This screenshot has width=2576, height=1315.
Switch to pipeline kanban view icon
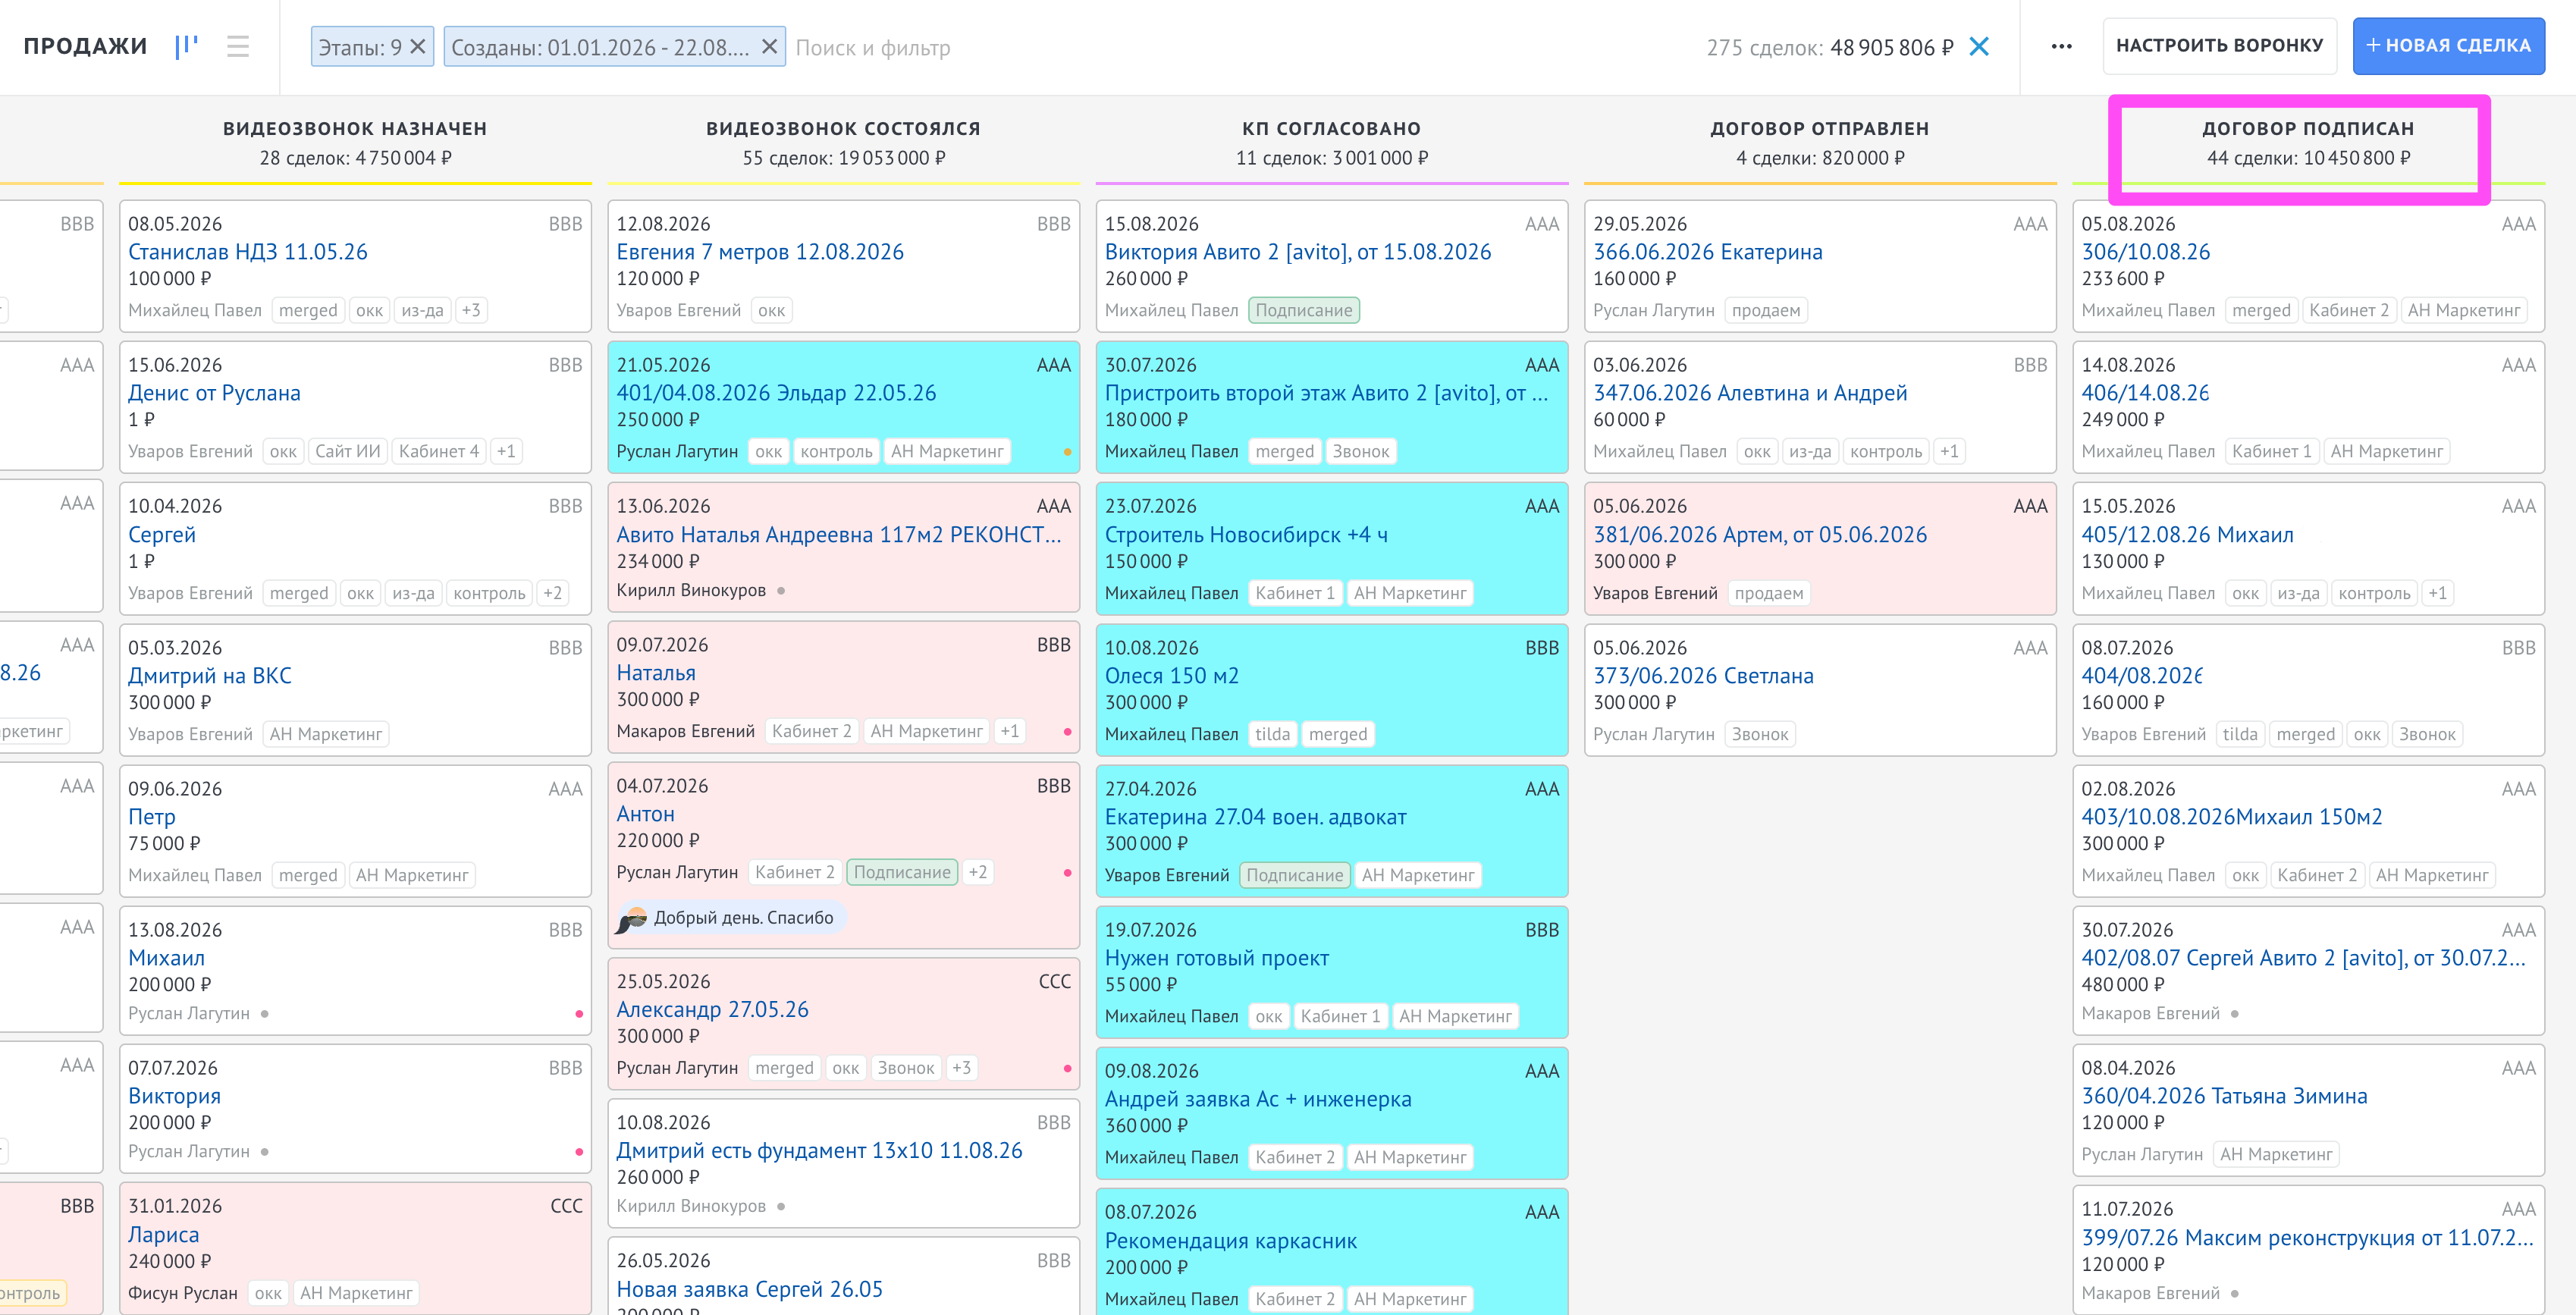186,46
